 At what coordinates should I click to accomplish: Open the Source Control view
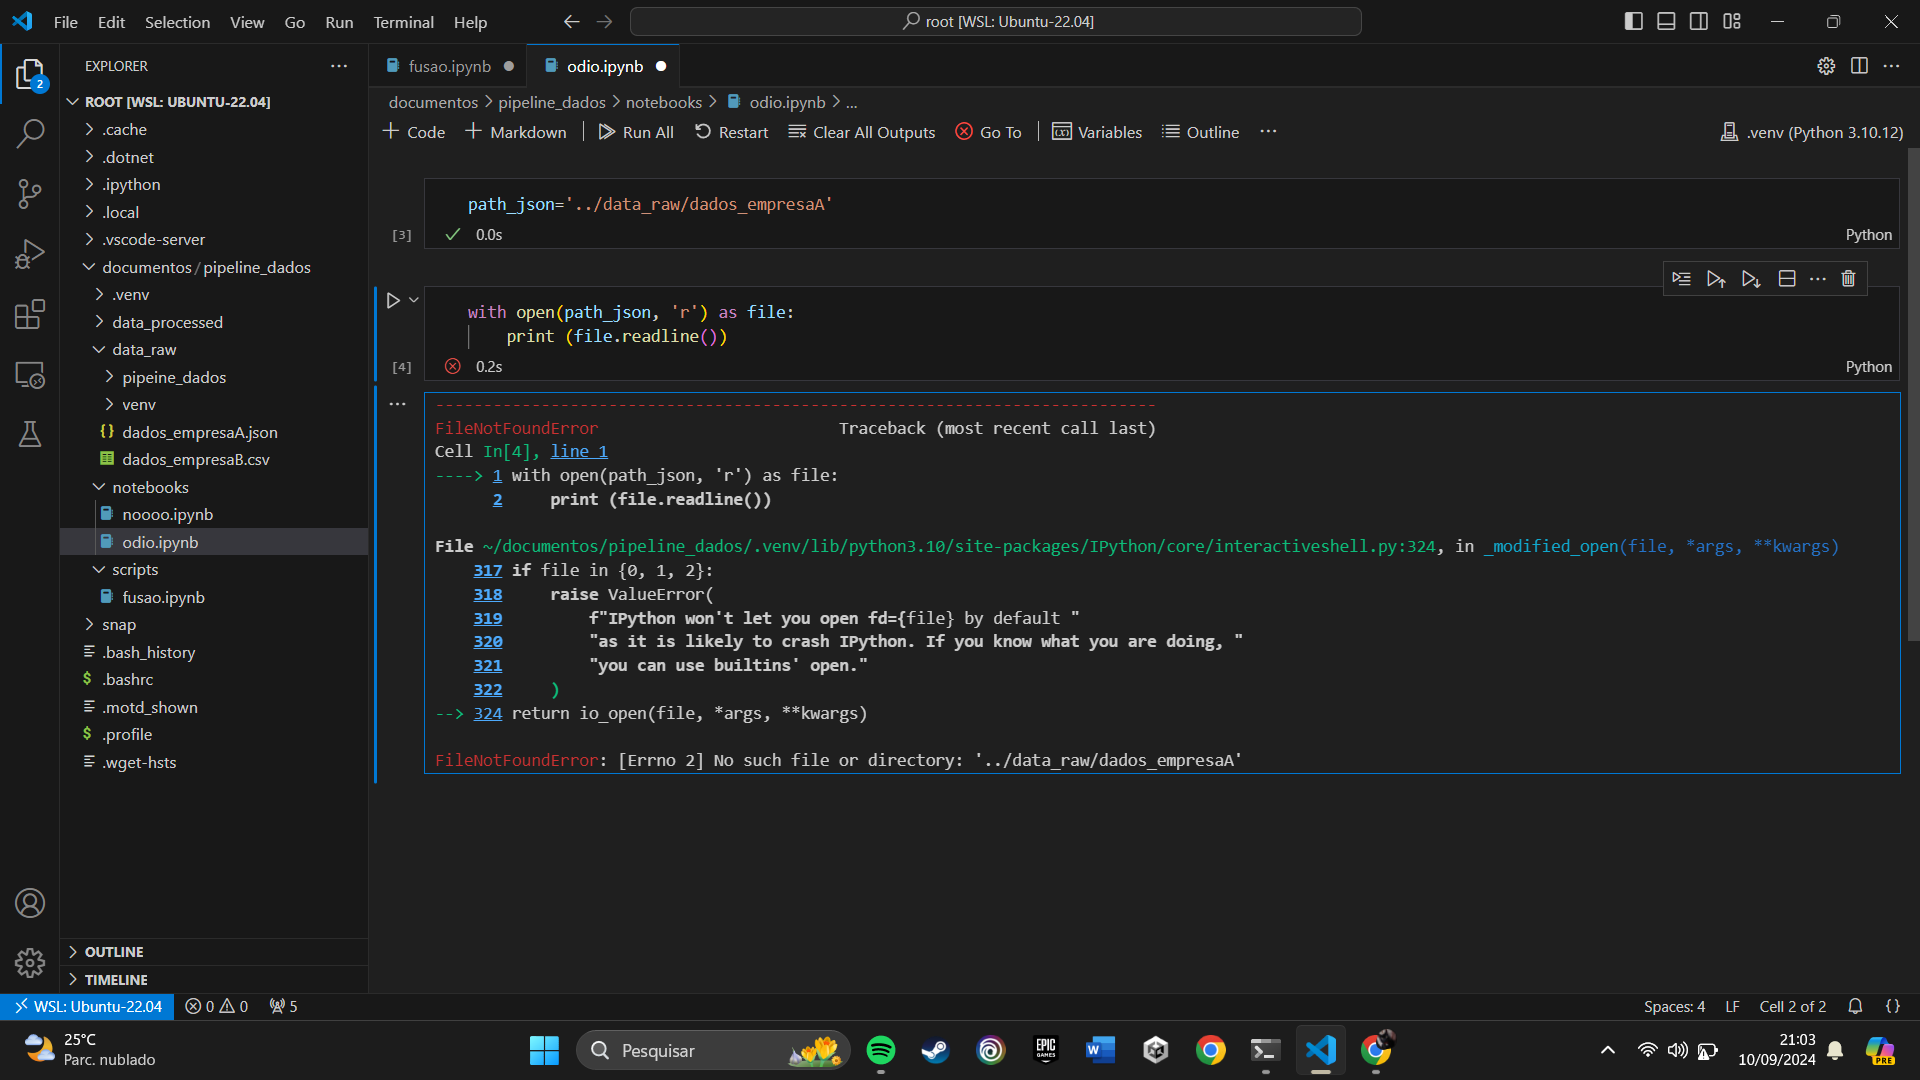30,194
